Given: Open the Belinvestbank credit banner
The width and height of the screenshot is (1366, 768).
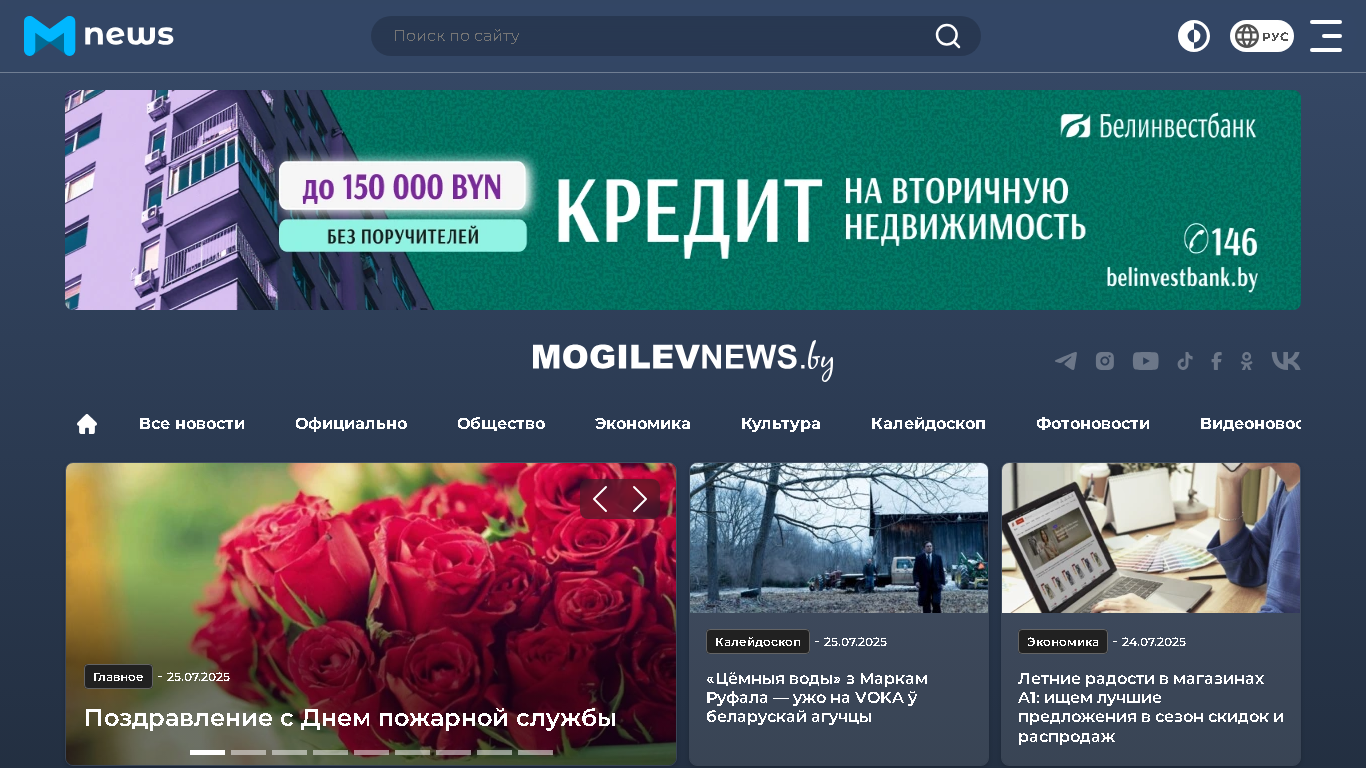Looking at the screenshot, I should [x=683, y=200].
